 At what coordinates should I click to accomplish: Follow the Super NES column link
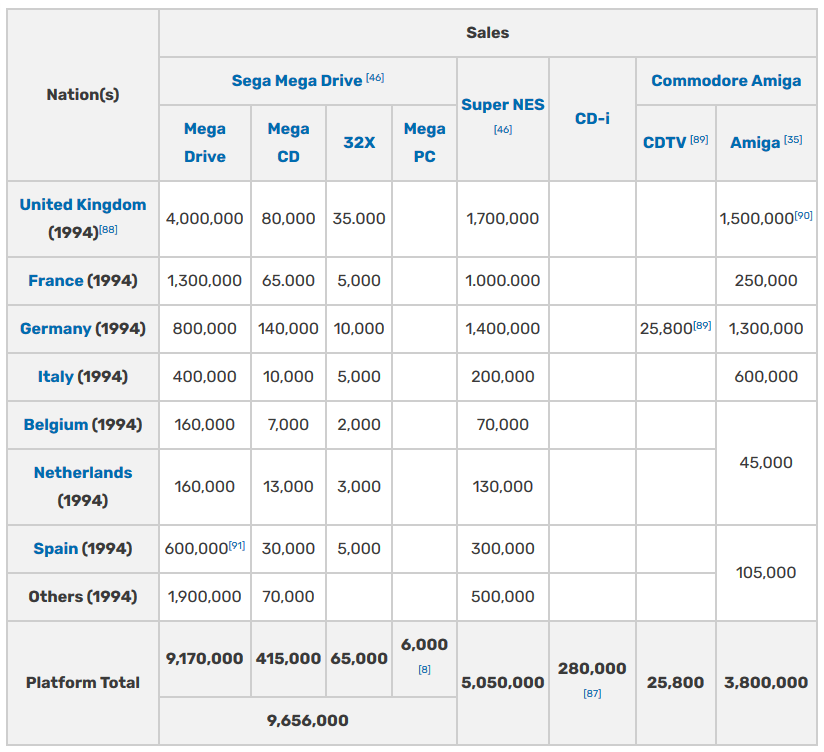tap(503, 105)
